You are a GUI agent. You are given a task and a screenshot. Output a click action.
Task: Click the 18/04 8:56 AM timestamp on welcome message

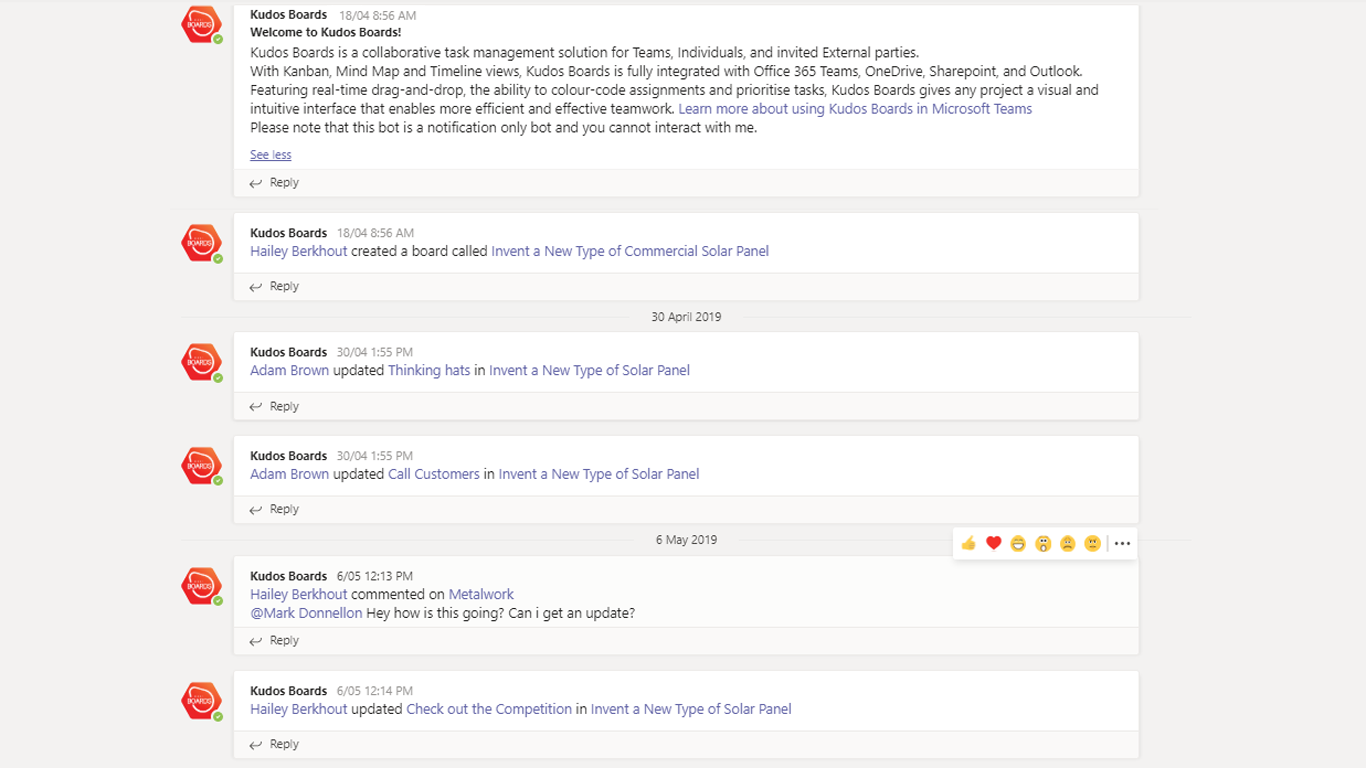[378, 16]
